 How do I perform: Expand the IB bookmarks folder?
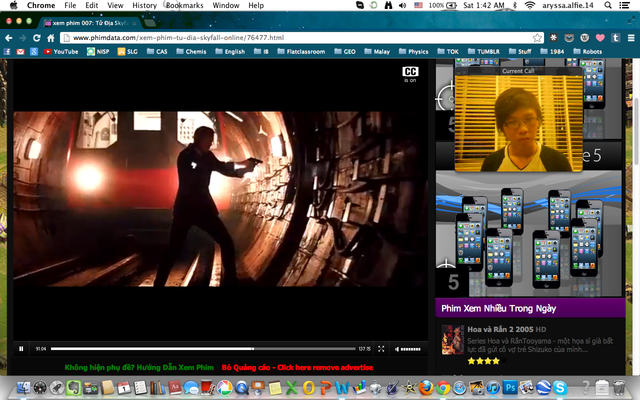(261, 51)
